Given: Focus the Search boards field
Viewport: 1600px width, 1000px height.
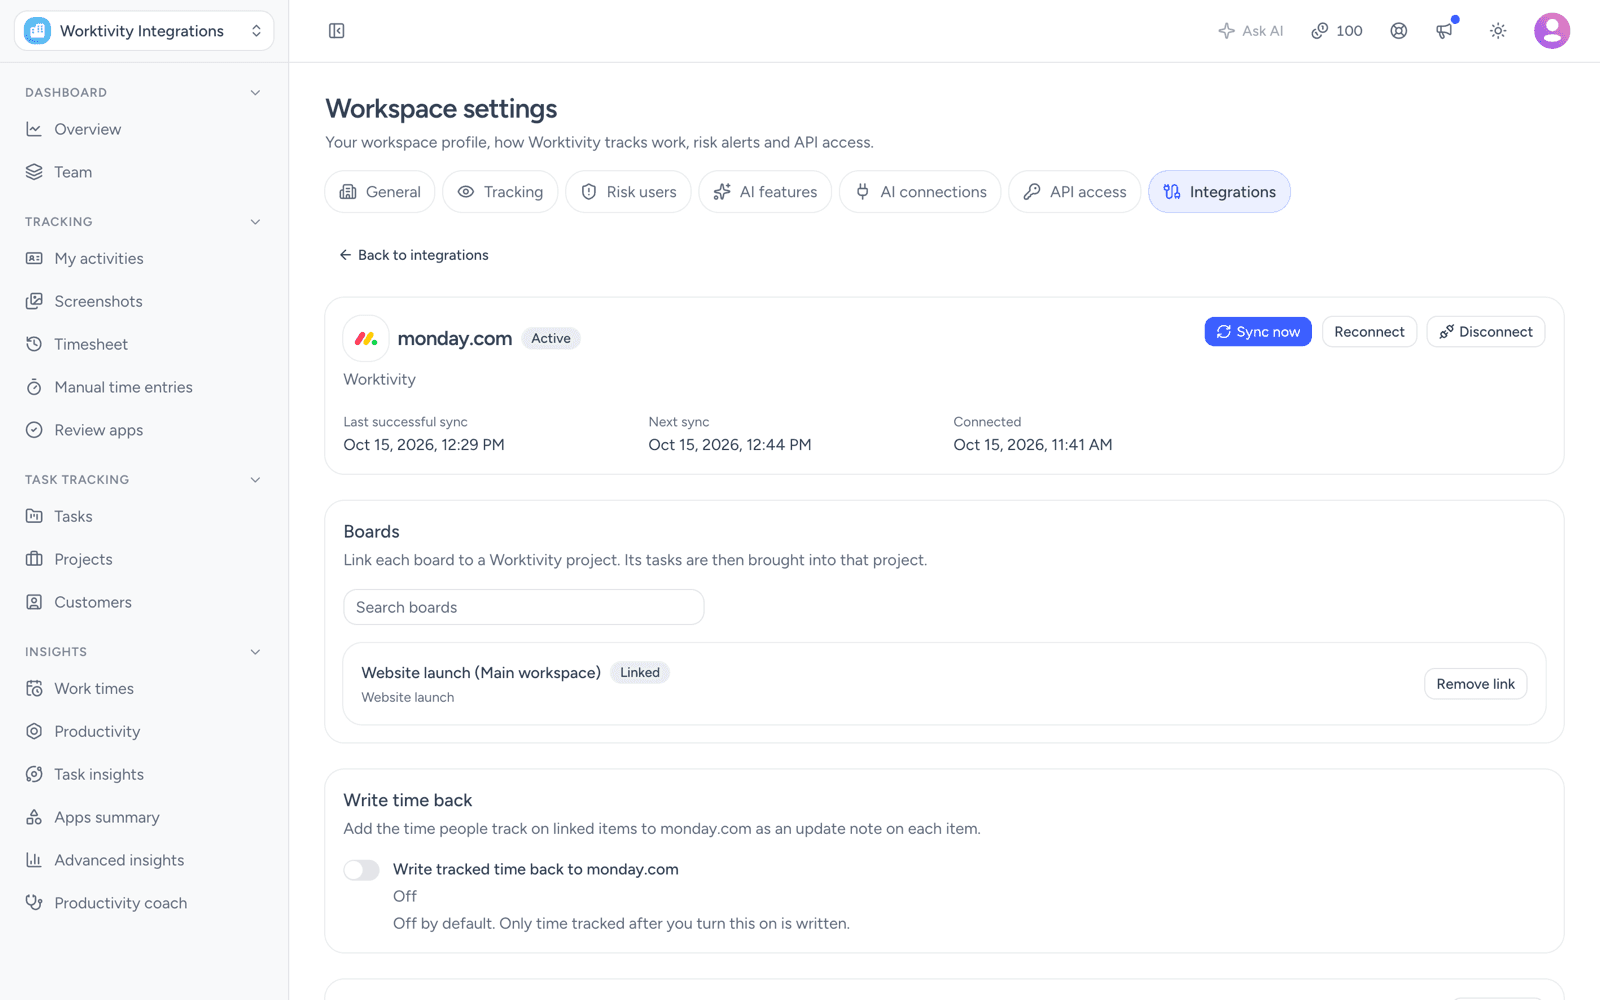Looking at the screenshot, I should [x=524, y=607].
